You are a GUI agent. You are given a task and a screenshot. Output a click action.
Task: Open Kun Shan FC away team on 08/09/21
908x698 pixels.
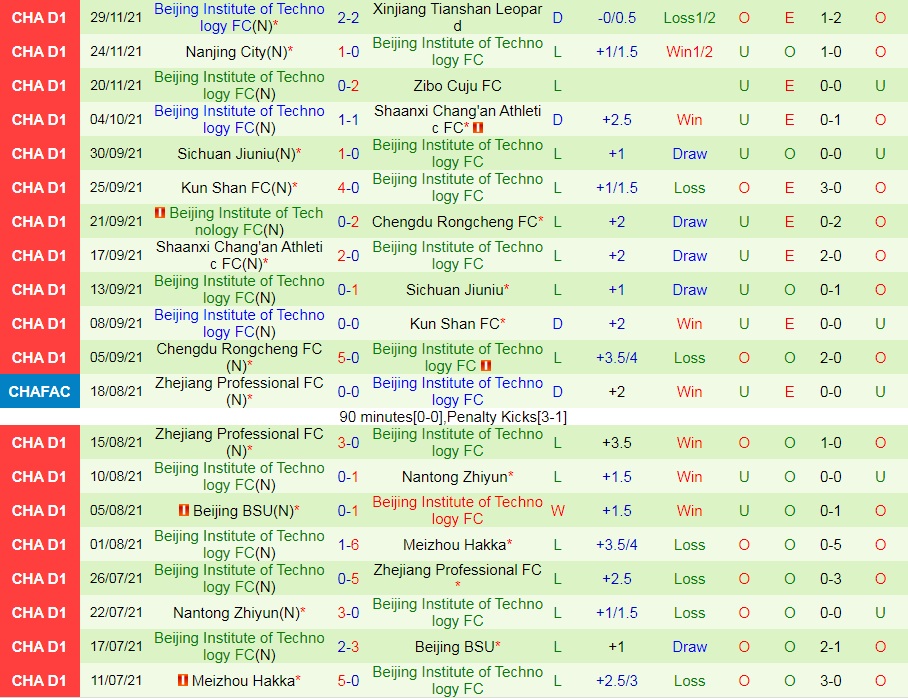457,324
